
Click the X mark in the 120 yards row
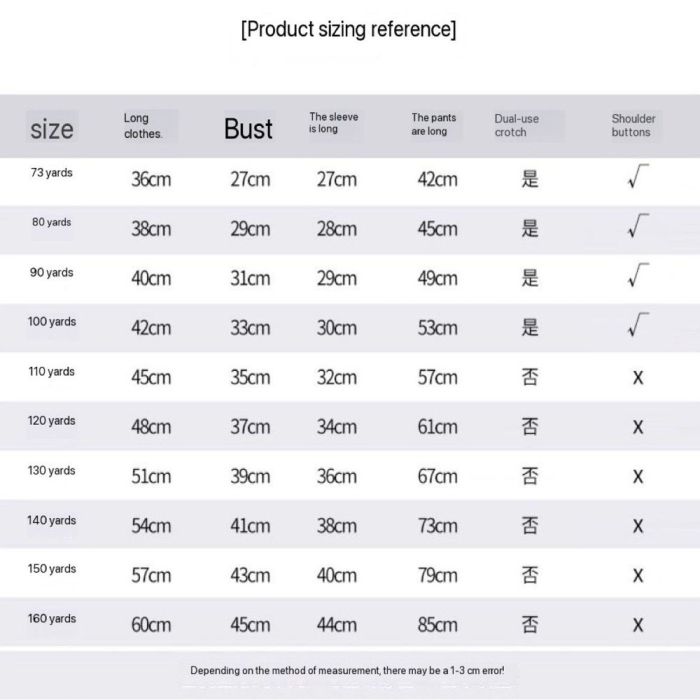(638, 427)
